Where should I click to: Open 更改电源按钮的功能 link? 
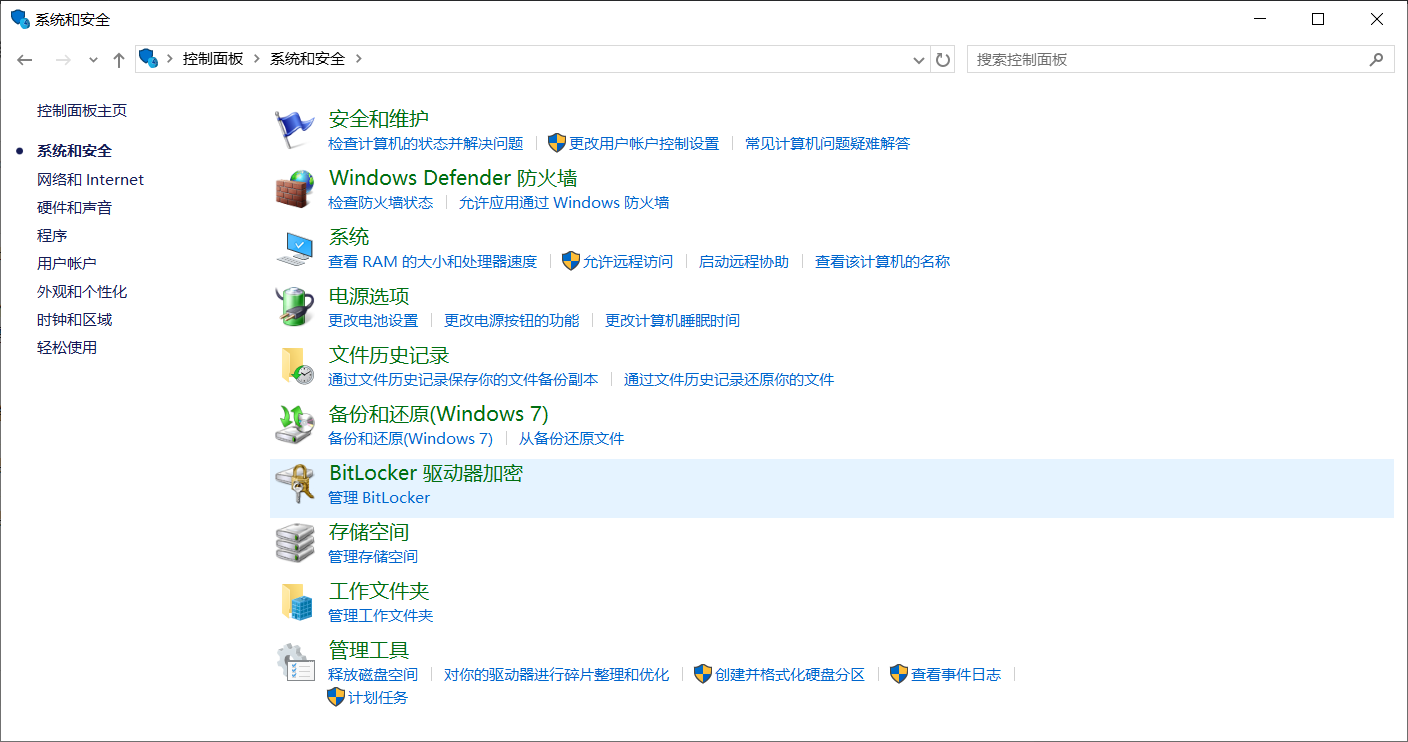[x=512, y=320]
